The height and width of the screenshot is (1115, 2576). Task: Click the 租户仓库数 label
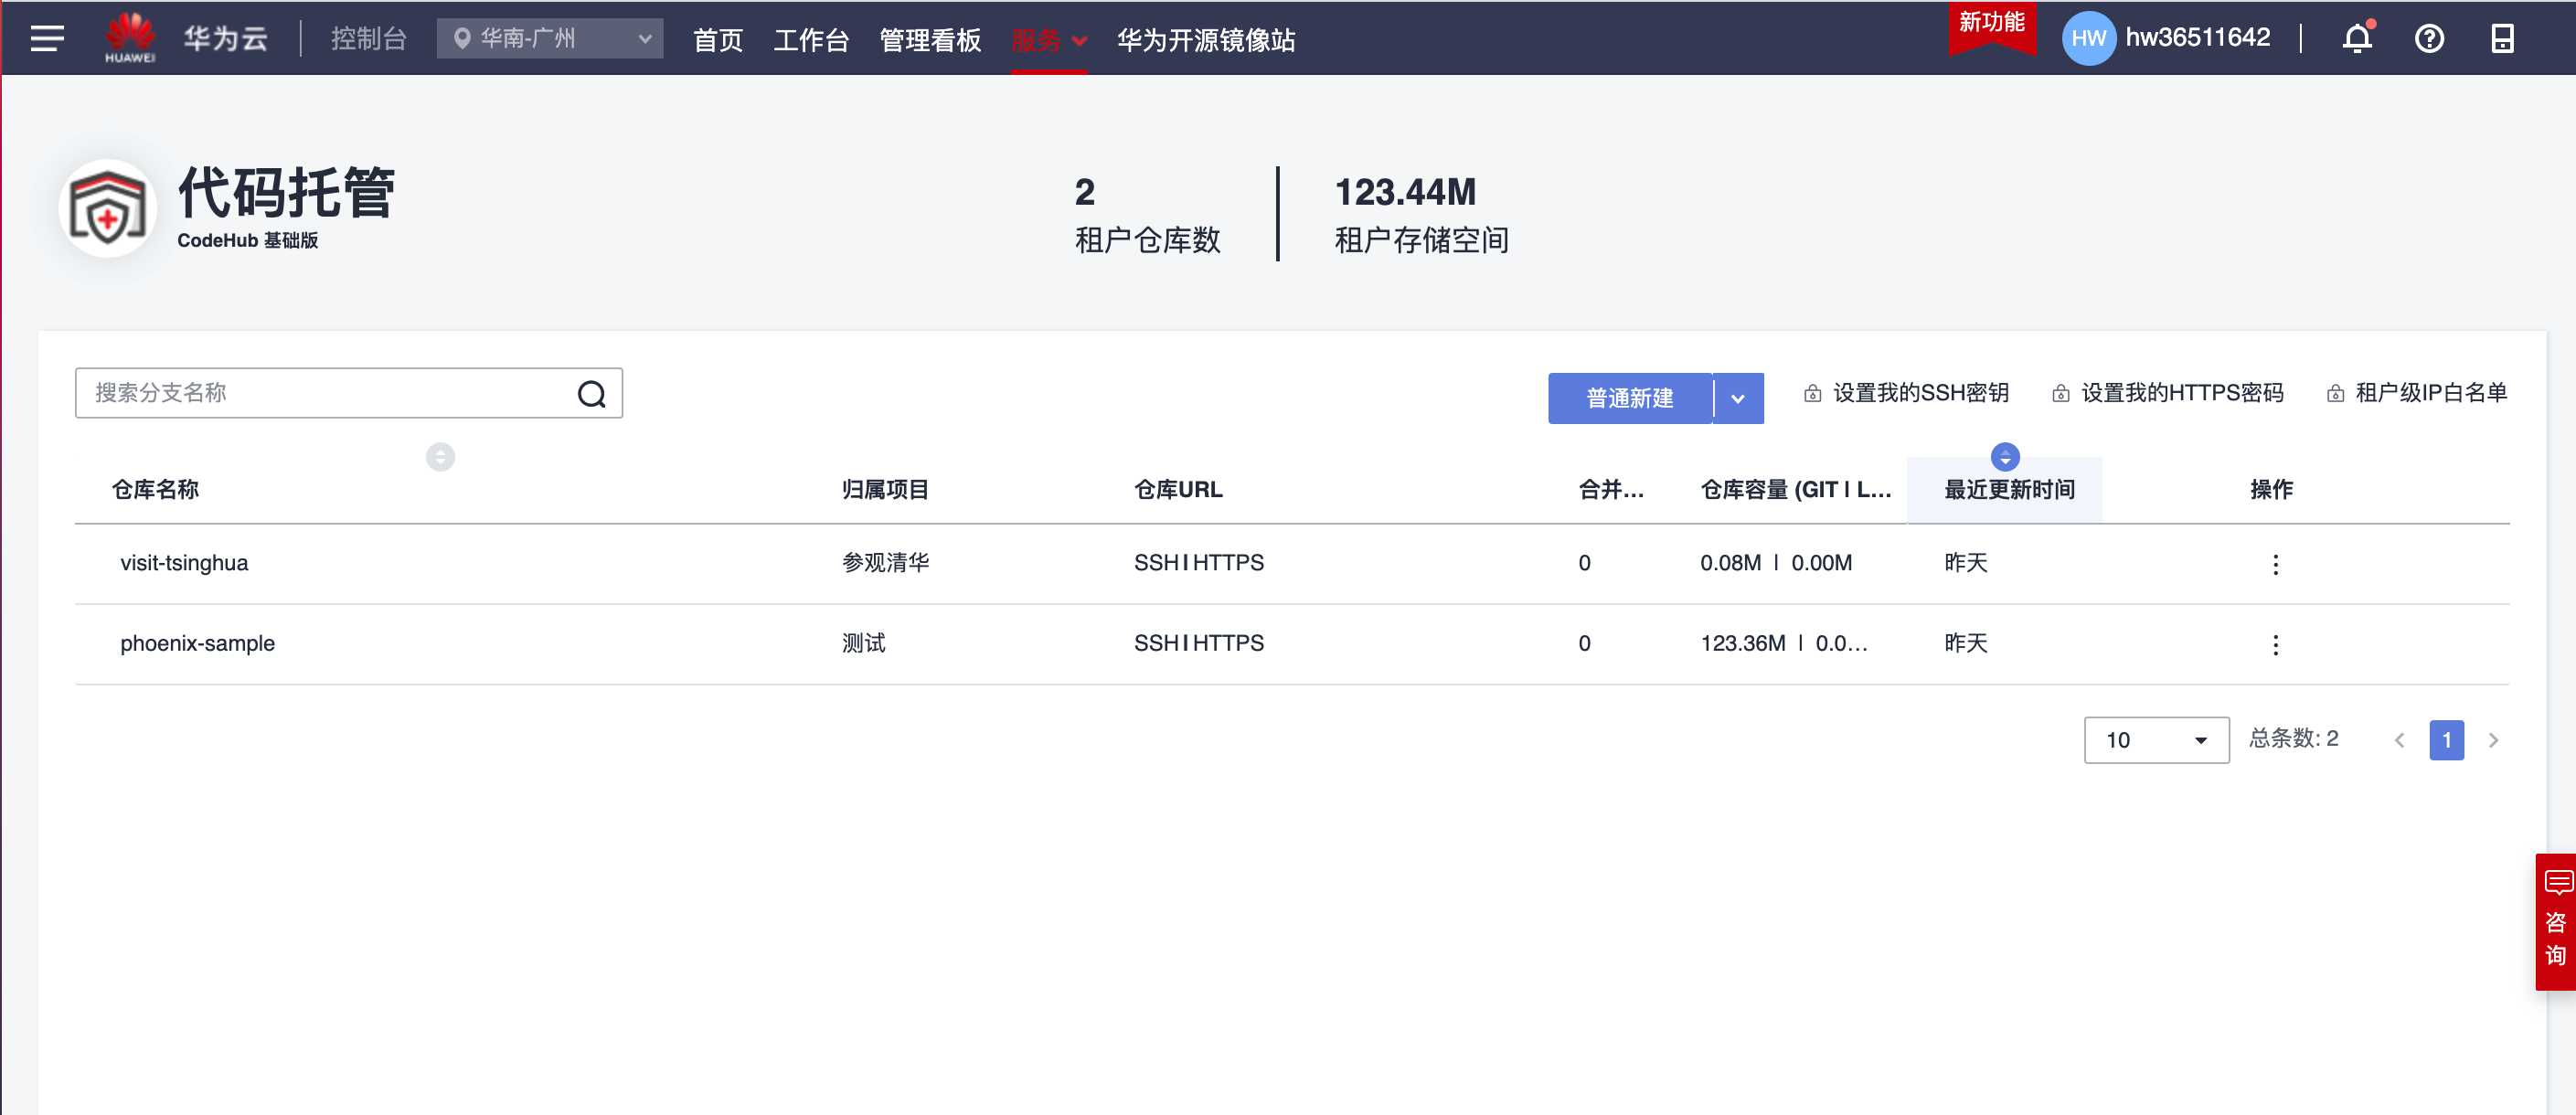click(1147, 240)
